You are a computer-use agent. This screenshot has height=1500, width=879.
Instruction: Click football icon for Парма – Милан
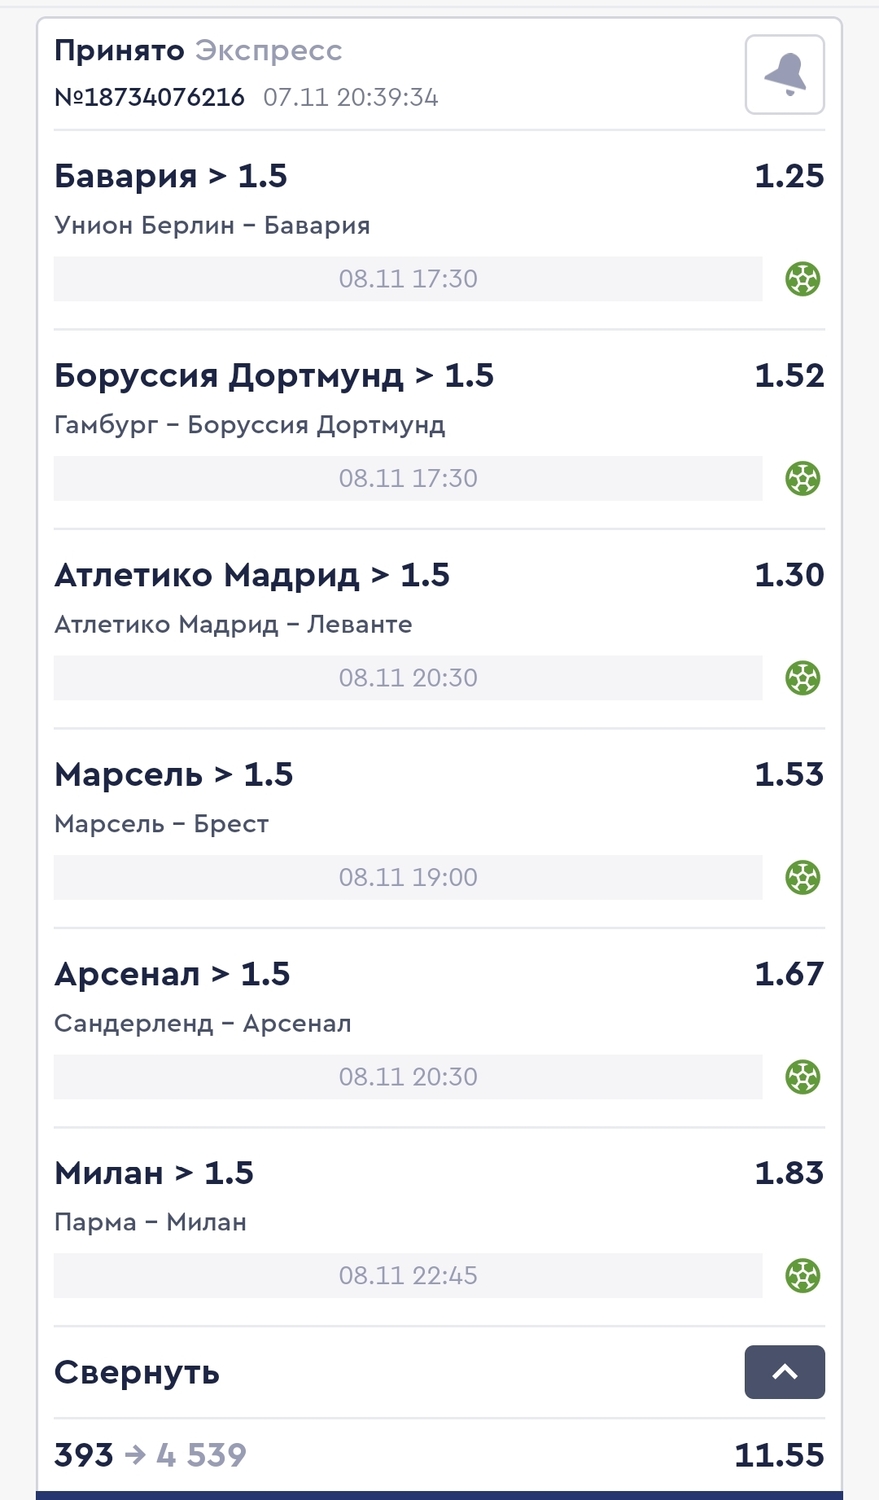[x=803, y=1276]
